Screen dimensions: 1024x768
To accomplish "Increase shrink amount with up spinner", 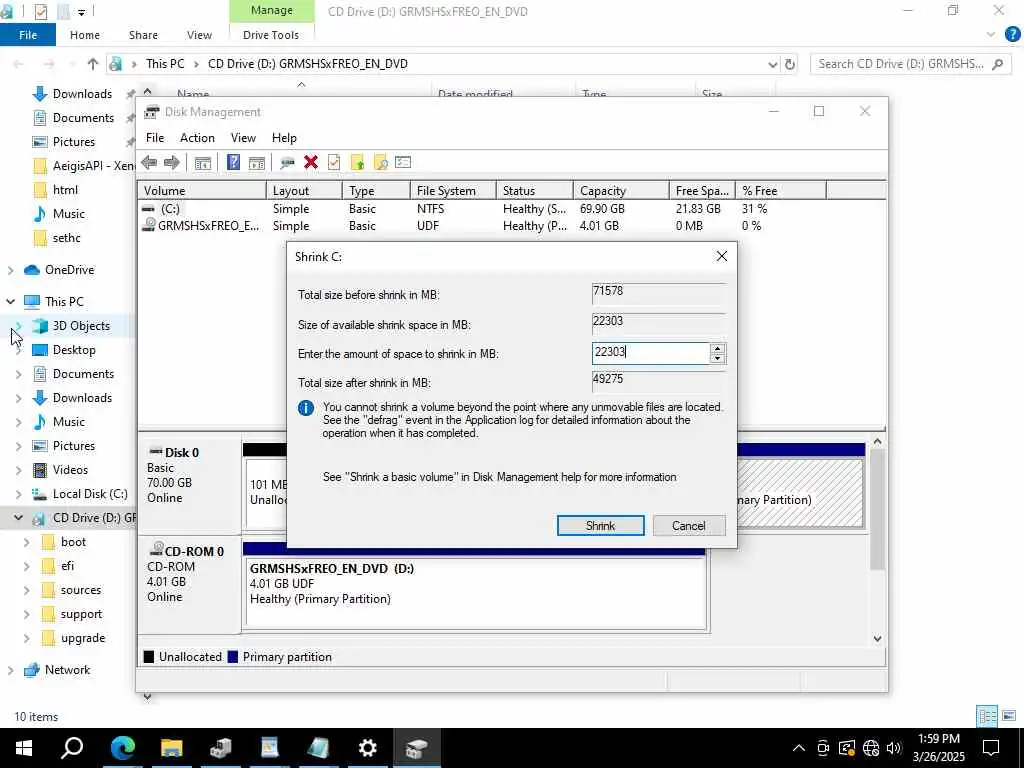I will [717, 349].
